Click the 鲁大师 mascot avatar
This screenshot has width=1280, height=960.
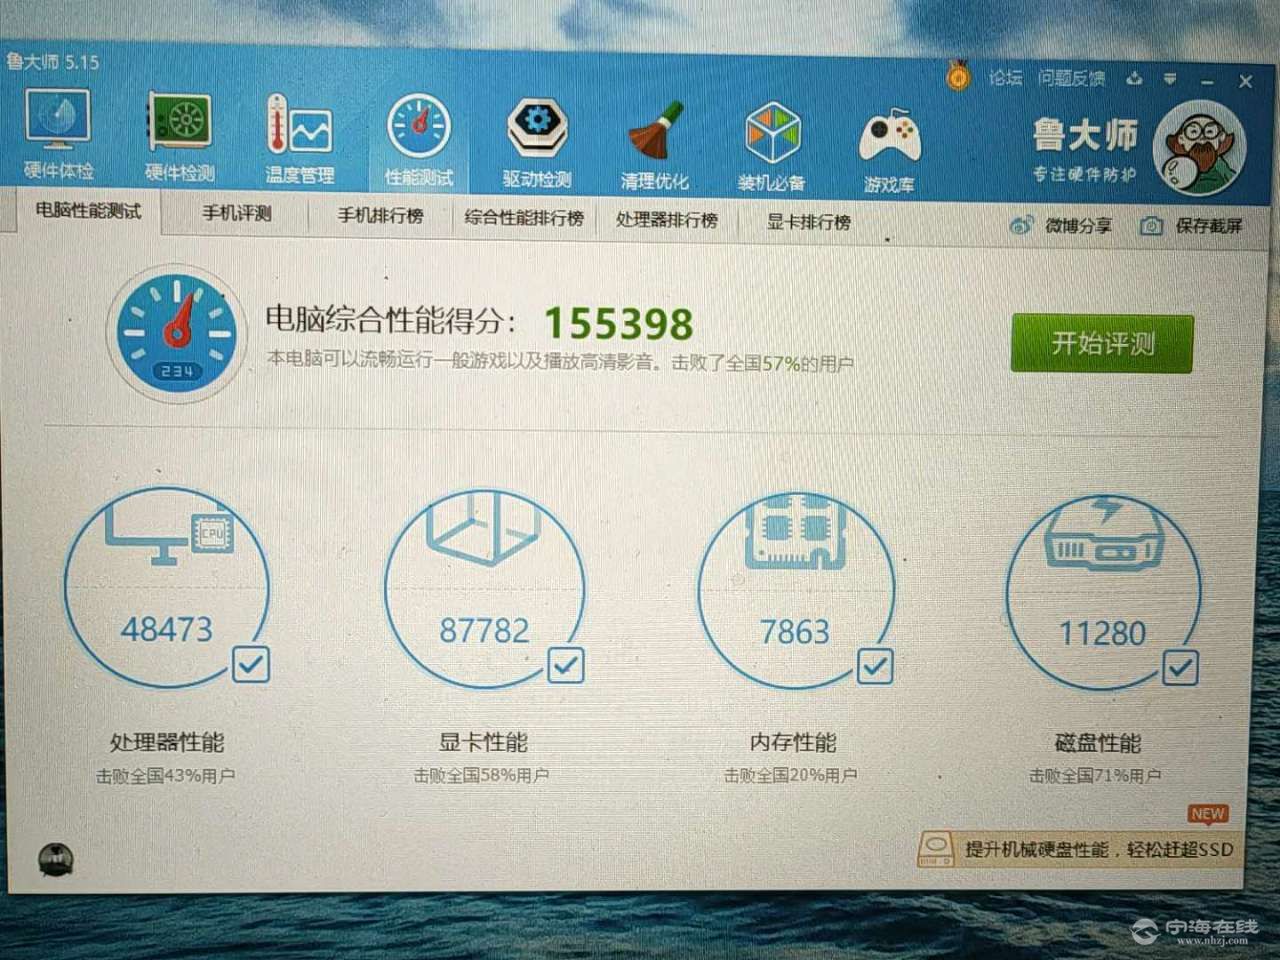pyautogui.click(x=1198, y=148)
